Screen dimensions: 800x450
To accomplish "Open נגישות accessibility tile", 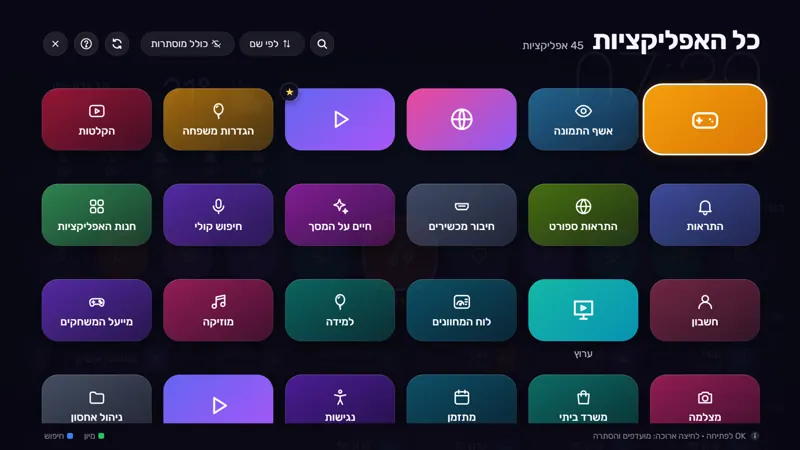I will 340,399.
